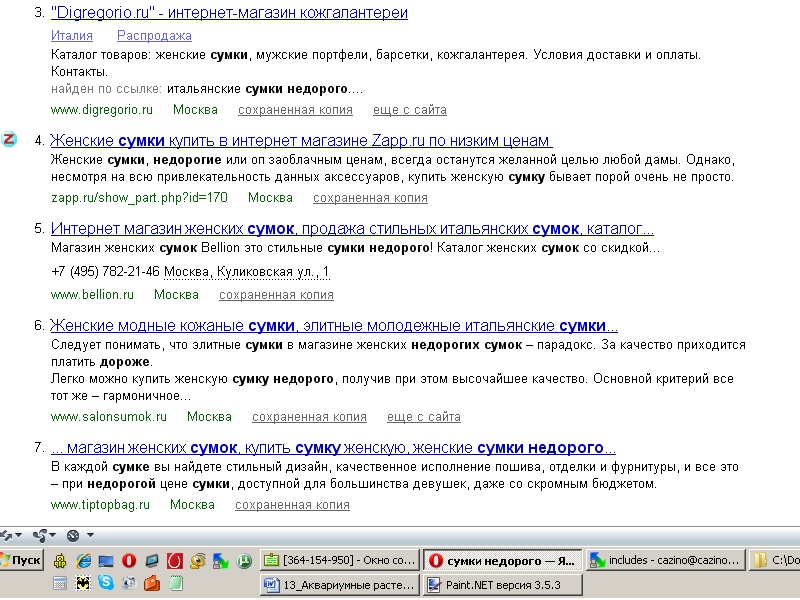Launch µTorrent from quick launch
Viewport: 800px width, 600px height.
244,561
